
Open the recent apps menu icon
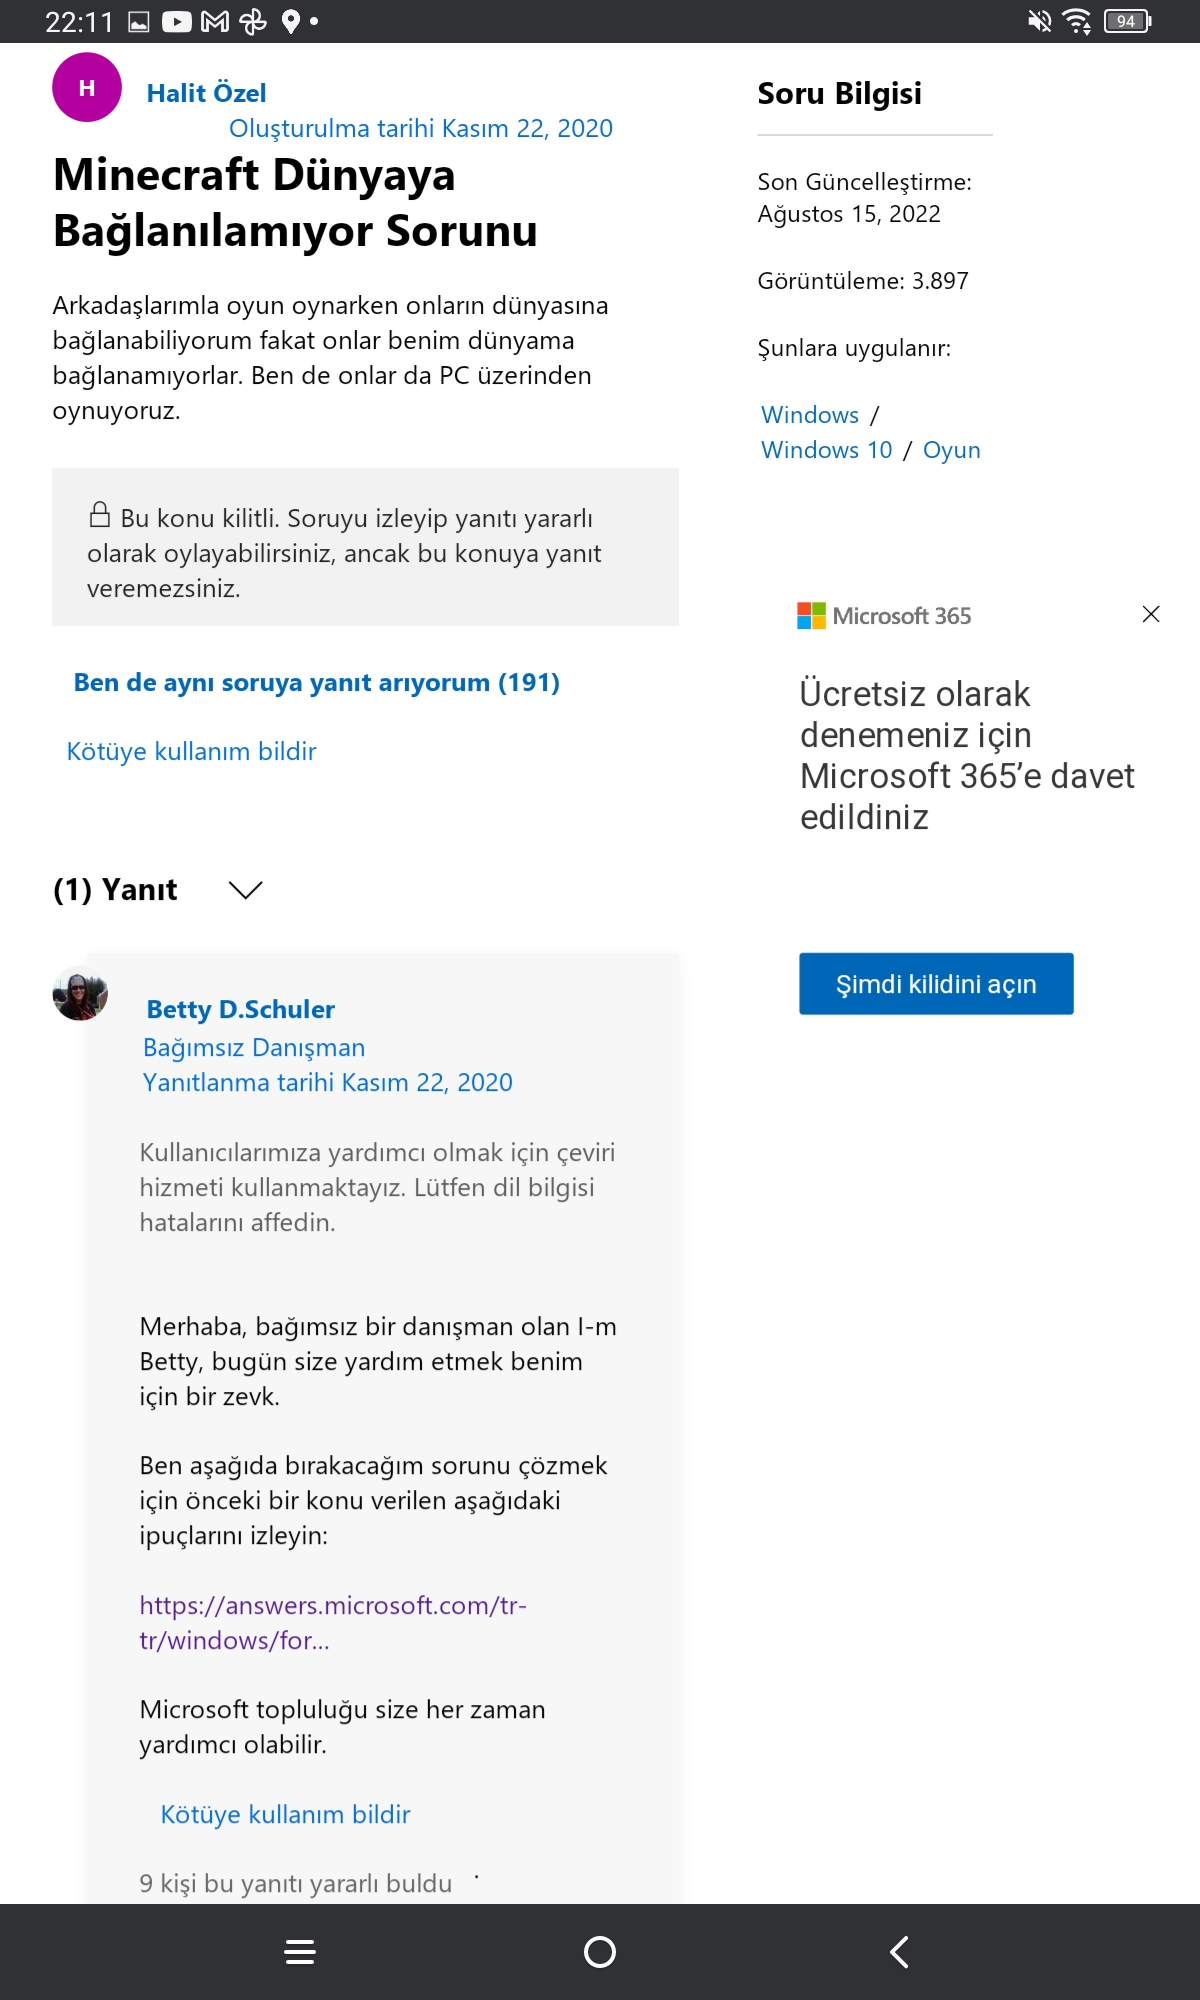[x=300, y=1951]
